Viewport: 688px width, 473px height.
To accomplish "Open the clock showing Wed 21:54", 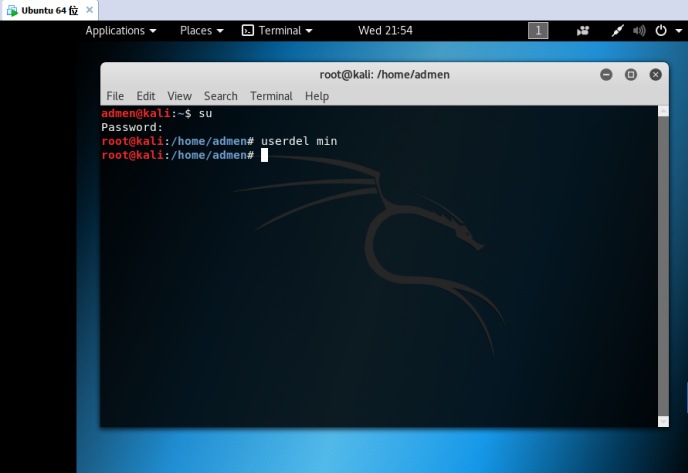I will 385,31.
